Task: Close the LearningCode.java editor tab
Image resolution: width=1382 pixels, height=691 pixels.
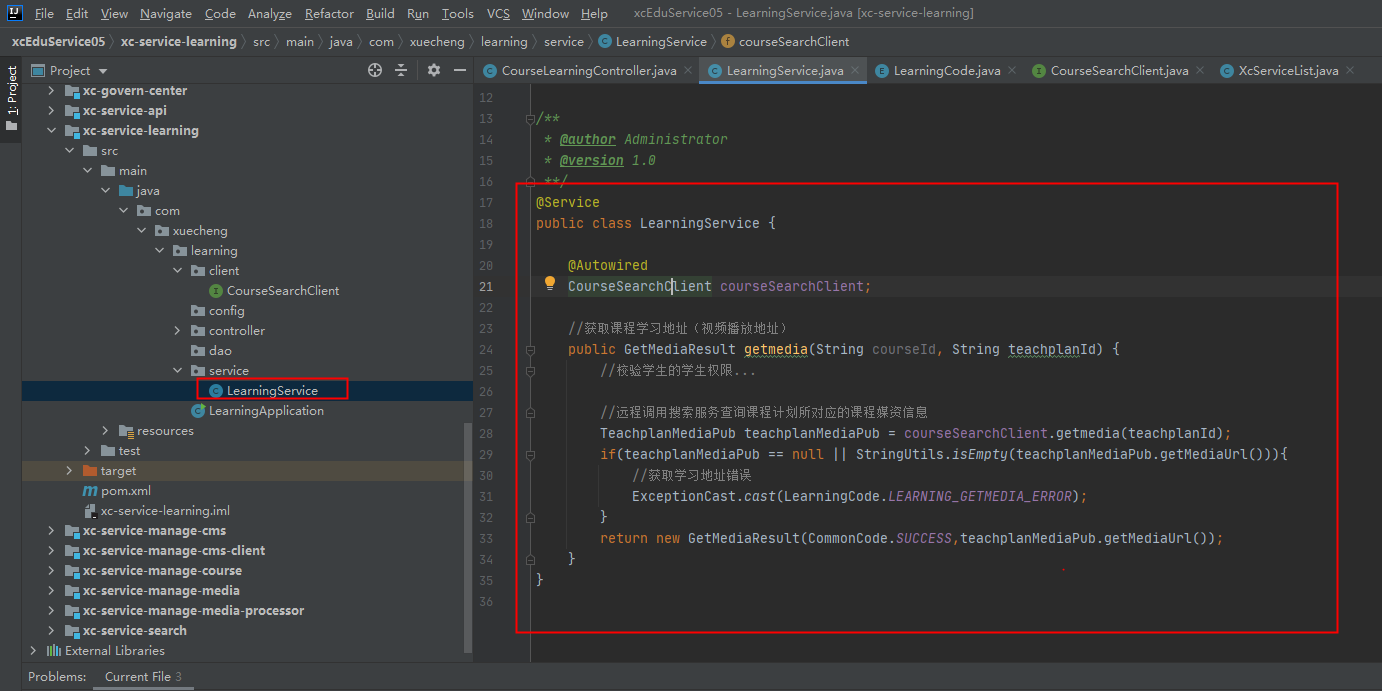Action: 1012,70
